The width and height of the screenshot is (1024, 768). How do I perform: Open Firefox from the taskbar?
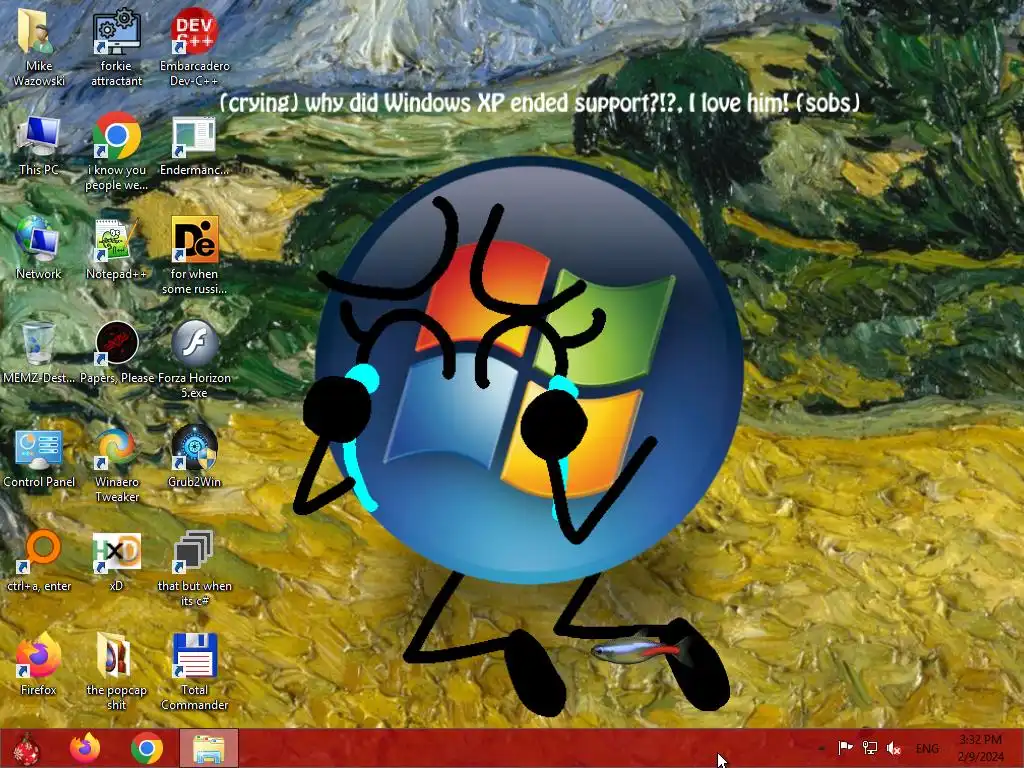click(85, 748)
